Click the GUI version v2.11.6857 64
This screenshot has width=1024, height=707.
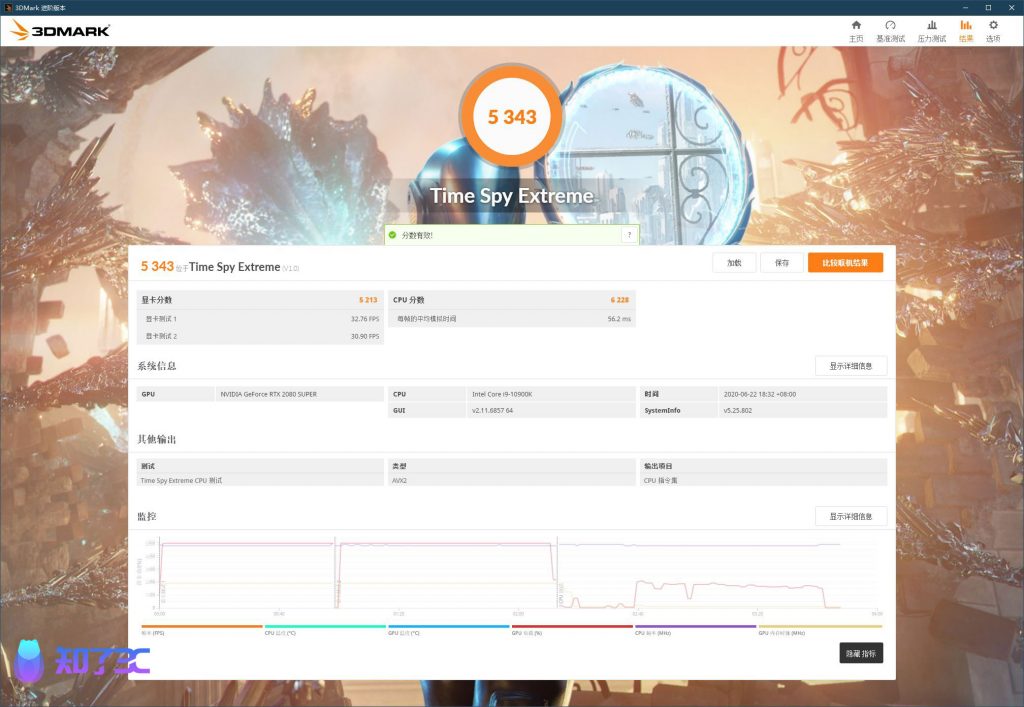click(492, 411)
